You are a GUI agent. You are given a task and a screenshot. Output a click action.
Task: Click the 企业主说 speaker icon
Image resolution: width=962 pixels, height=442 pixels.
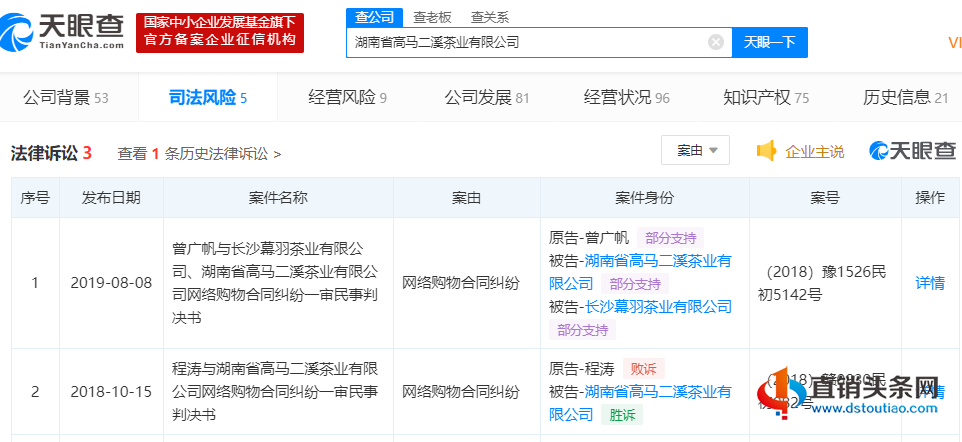[766, 151]
